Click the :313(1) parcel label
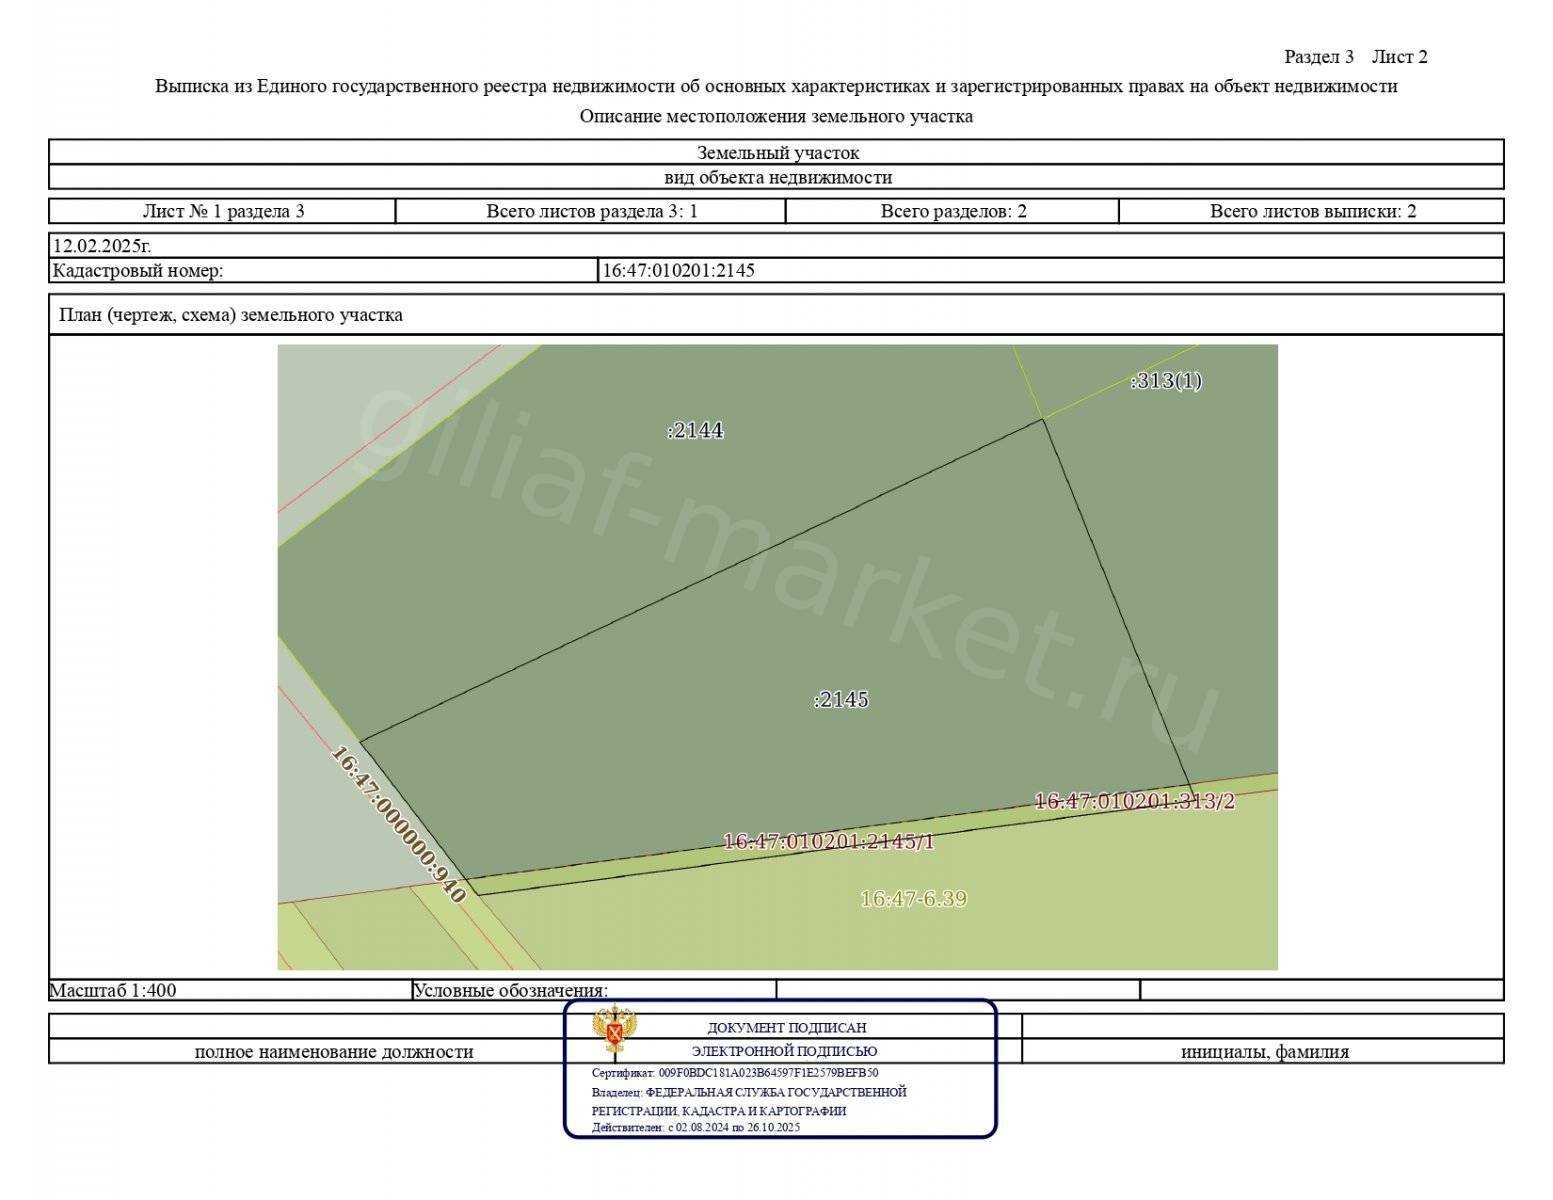 (1166, 381)
